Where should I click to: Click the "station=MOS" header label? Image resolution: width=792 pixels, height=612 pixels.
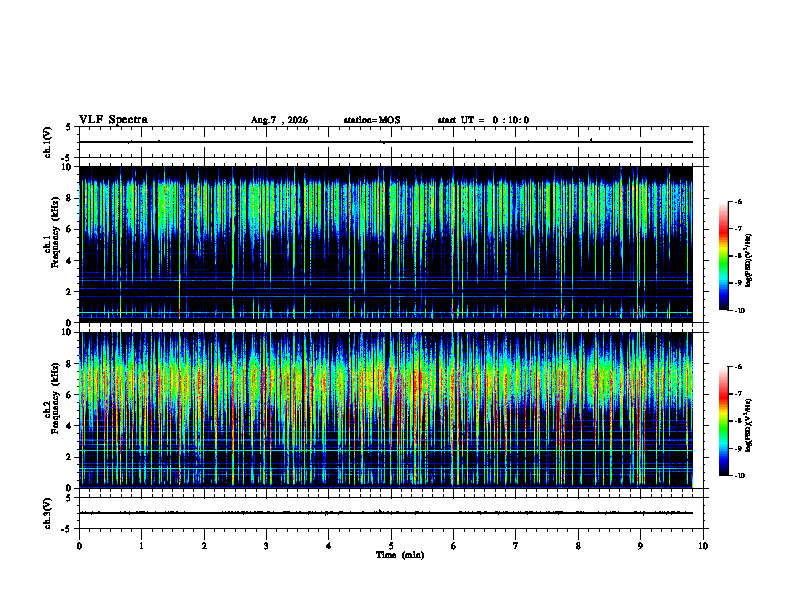click(x=372, y=120)
